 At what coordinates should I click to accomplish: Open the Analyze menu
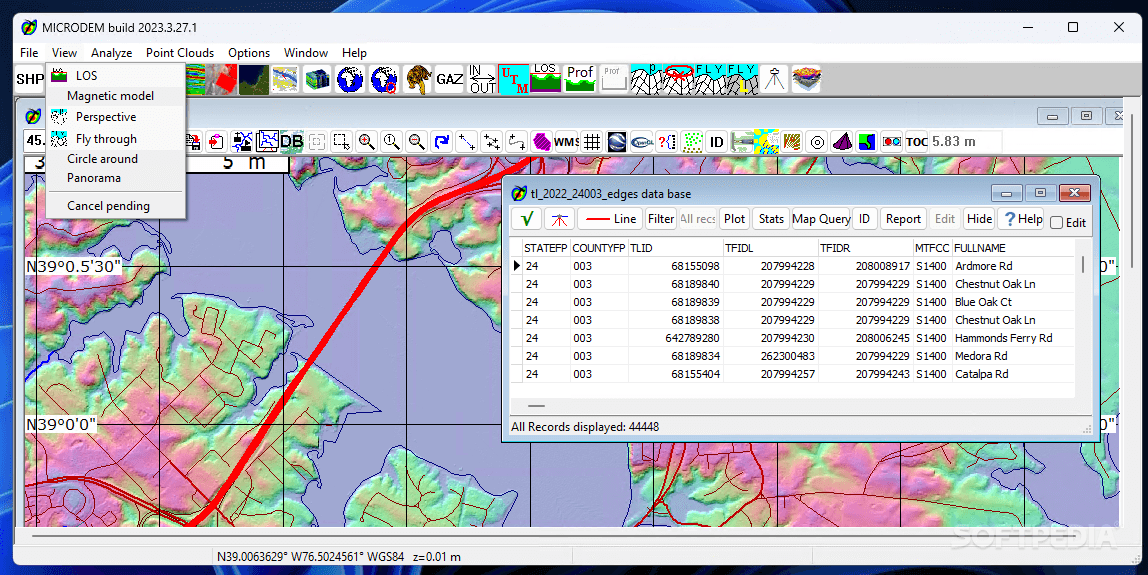point(111,53)
